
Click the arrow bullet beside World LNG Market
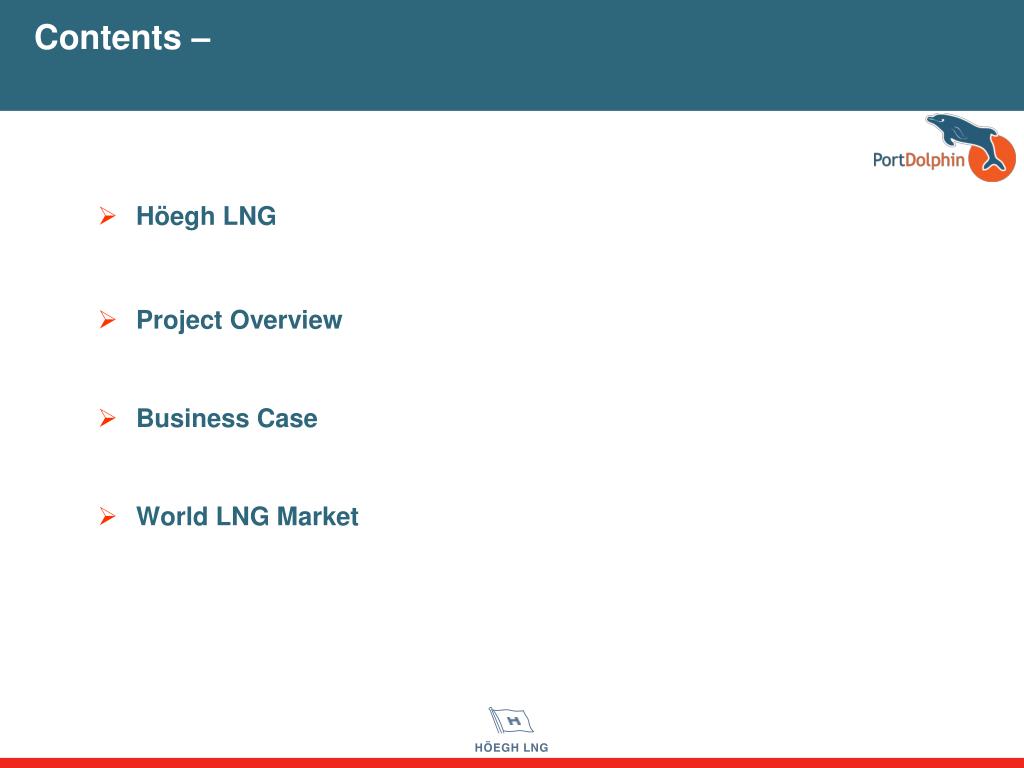(108, 516)
